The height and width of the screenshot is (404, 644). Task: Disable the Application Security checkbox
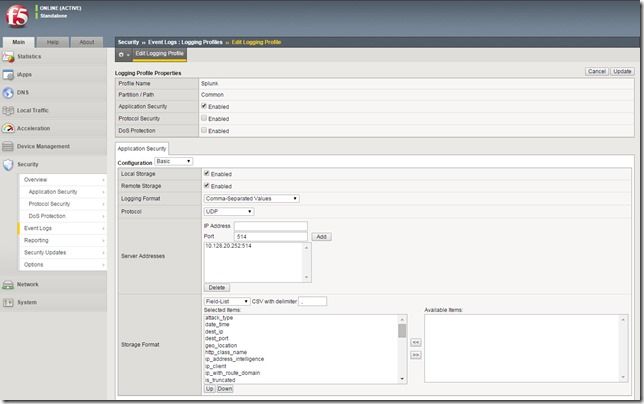[204, 105]
